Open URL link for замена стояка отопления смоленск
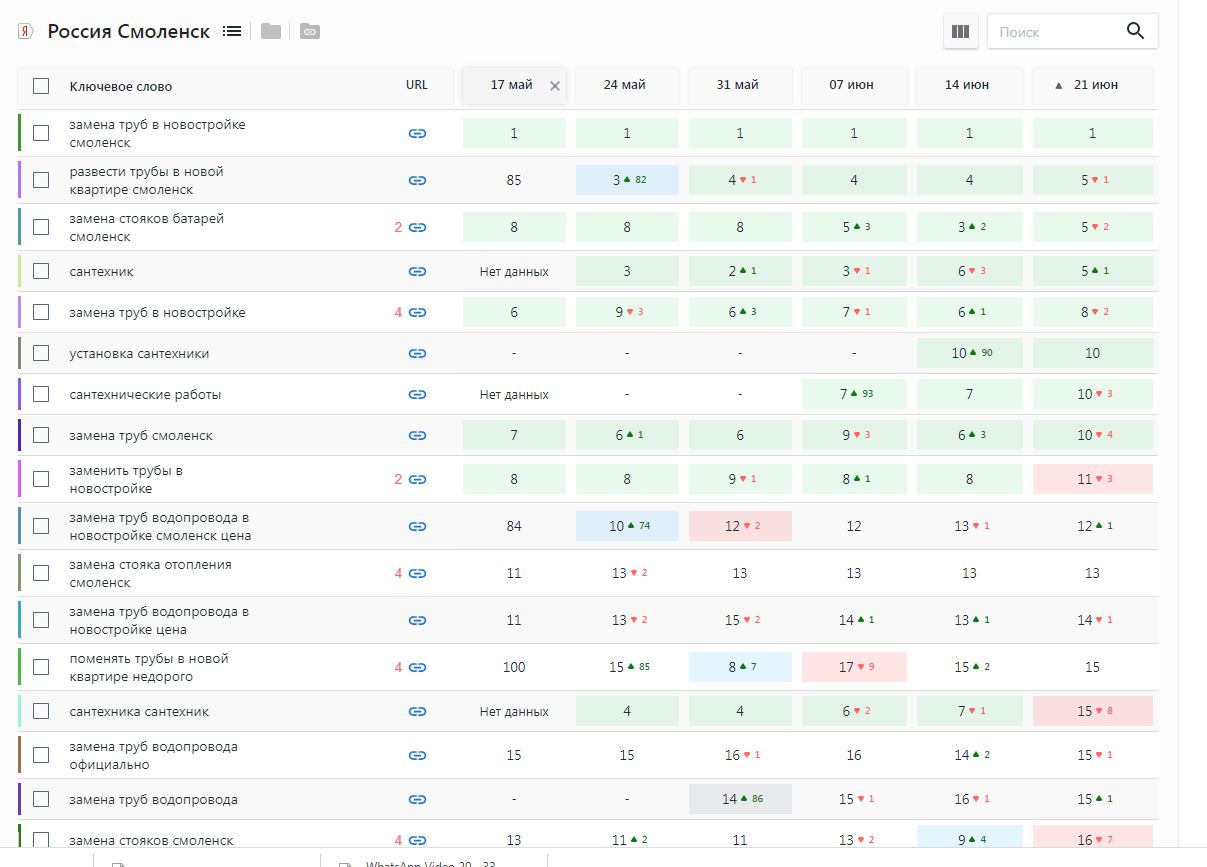Image resolution: width=1207 pixels, height=867 pixels. [418, 573]
